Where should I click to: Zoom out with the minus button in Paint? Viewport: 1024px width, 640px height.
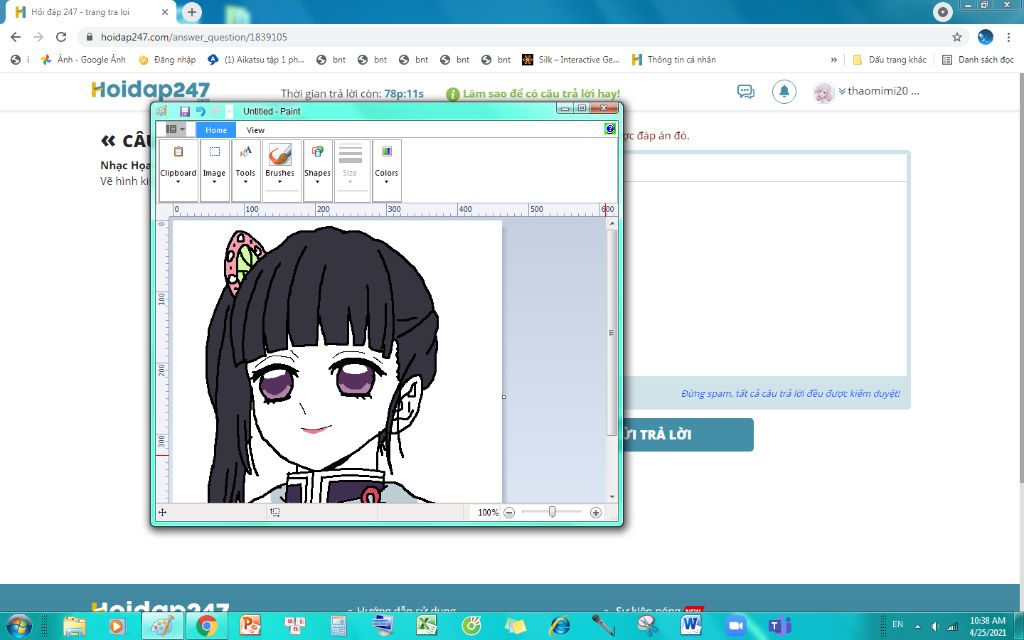point(509,513)
